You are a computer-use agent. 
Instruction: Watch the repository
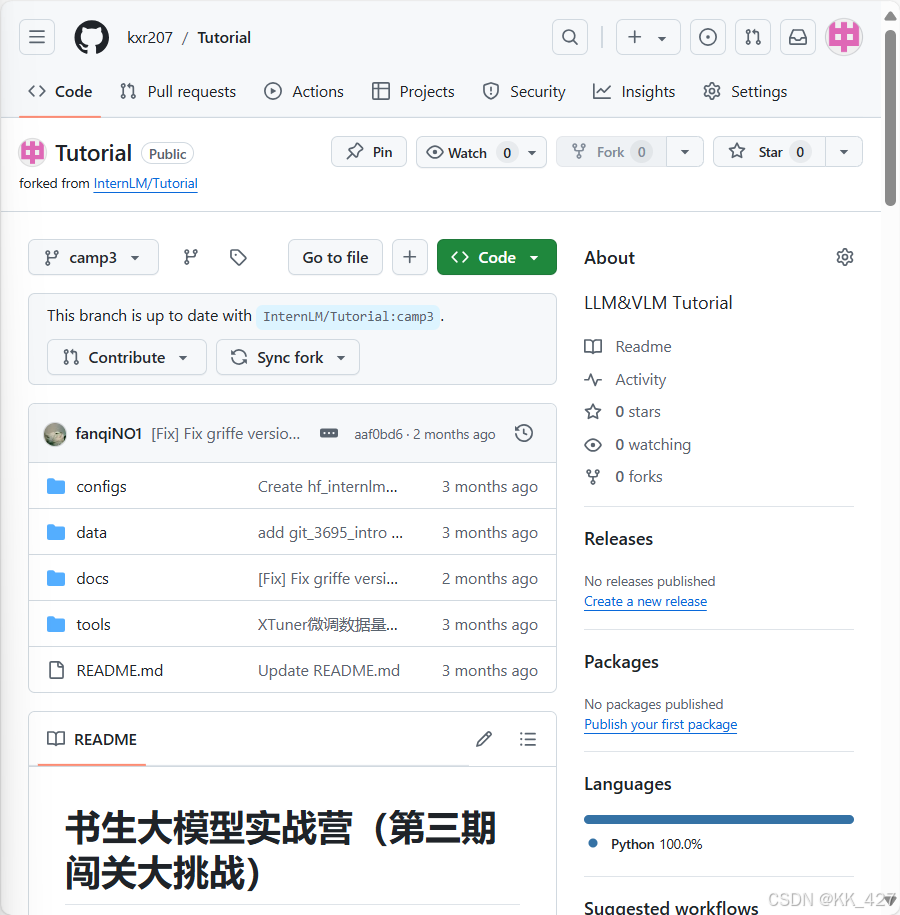481,152
